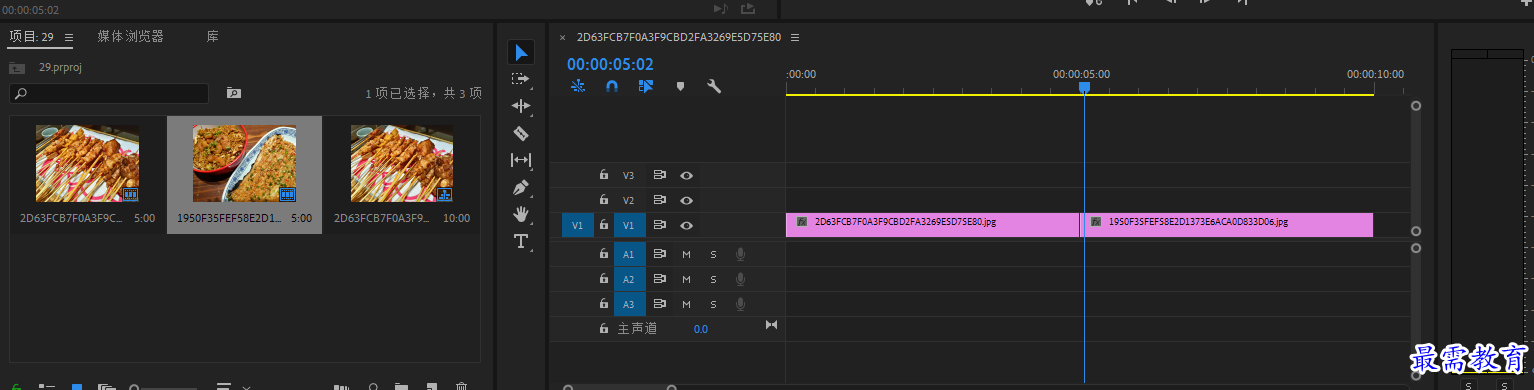This screenshot has height=390, width=1534.
Task: Close the 2D63FCB7F0A3F9CBD2FA3269E5D75E80 sequence tab
Action: pos(563,37)
